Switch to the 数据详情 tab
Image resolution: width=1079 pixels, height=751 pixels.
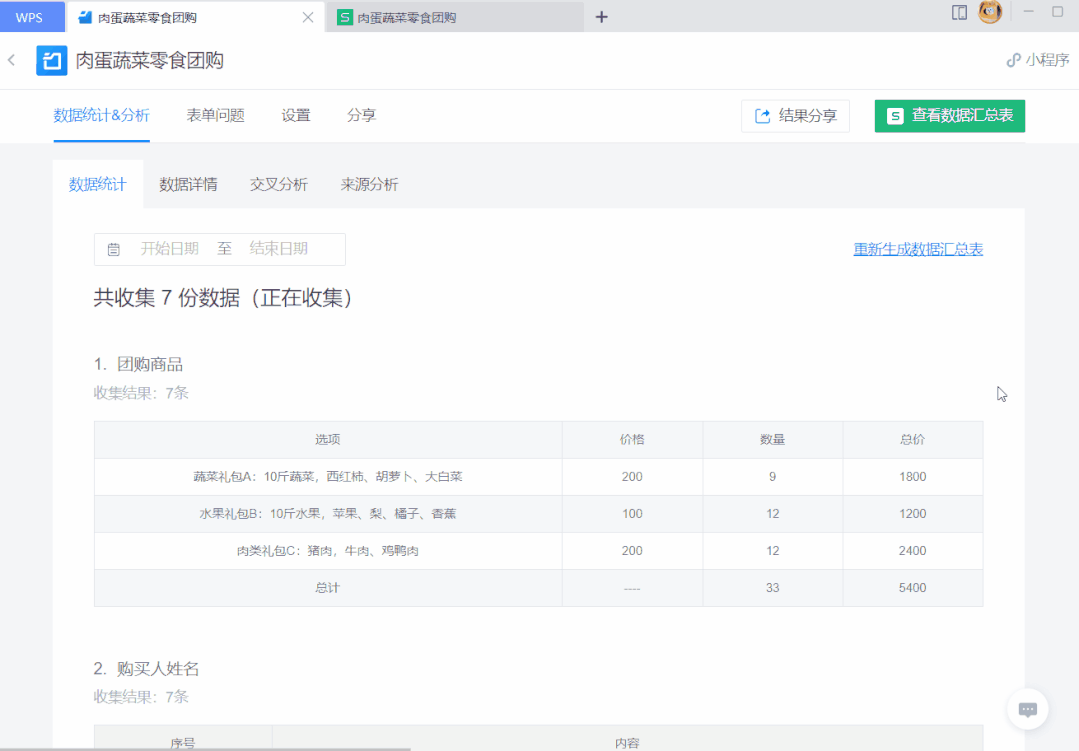pyautogui.click(x=188, y=185)
